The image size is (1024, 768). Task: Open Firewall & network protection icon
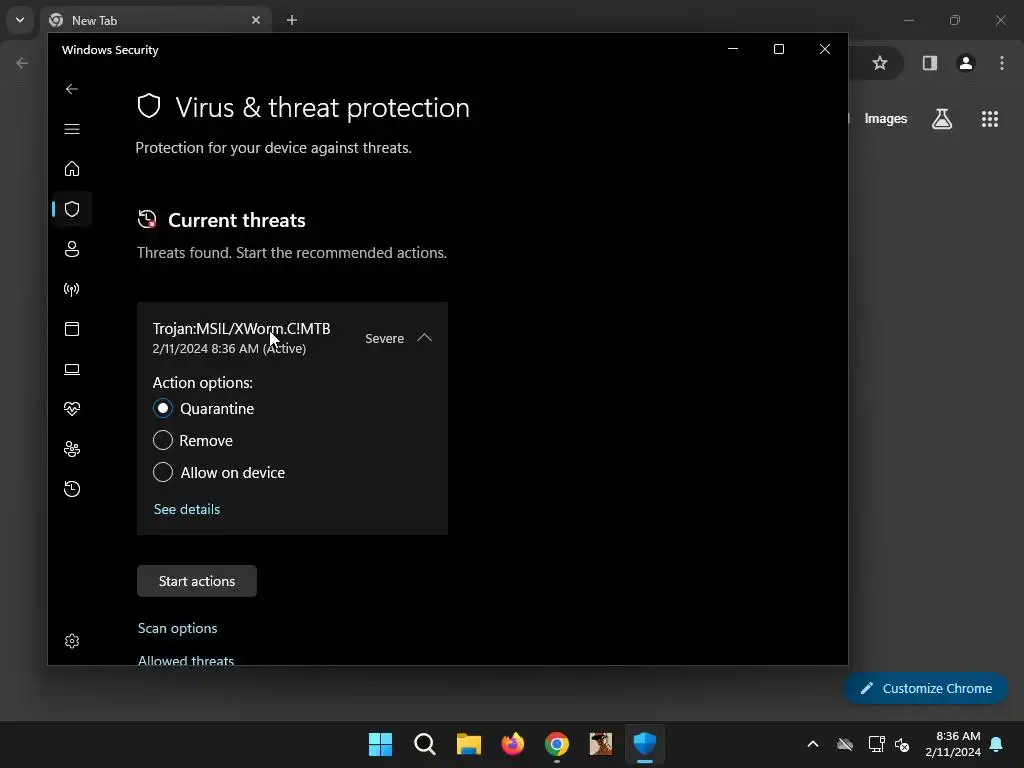[72, 289]
